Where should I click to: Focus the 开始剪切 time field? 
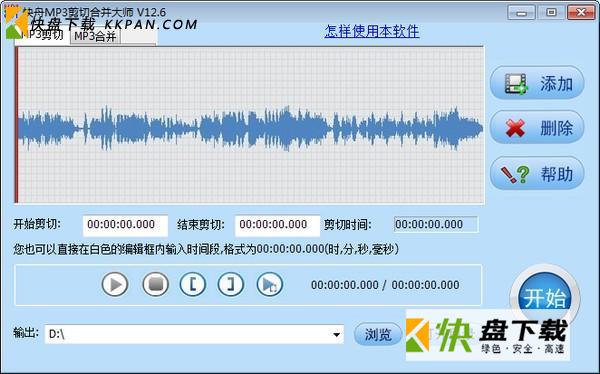[125, 225]
